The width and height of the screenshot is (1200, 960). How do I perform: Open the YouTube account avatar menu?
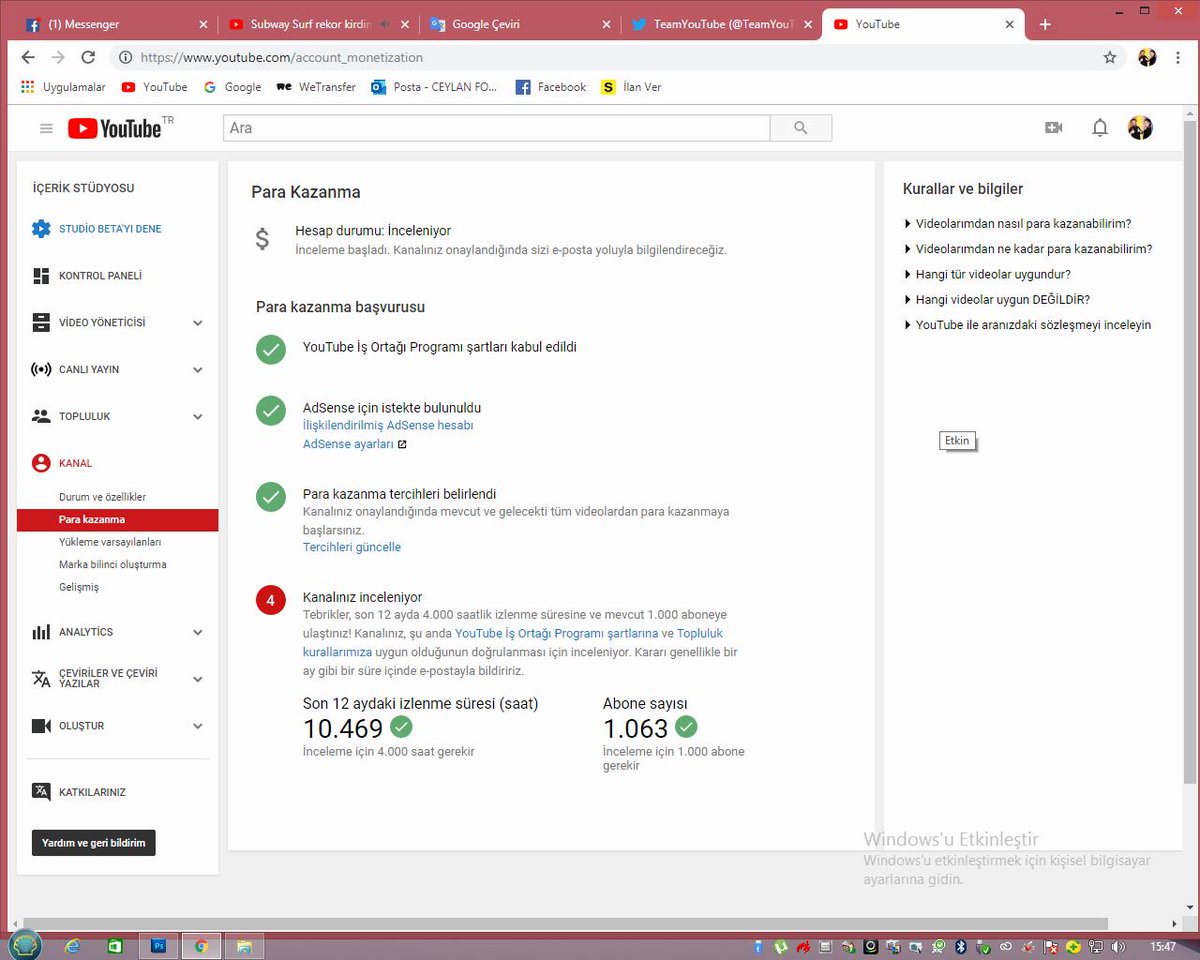1140,128
